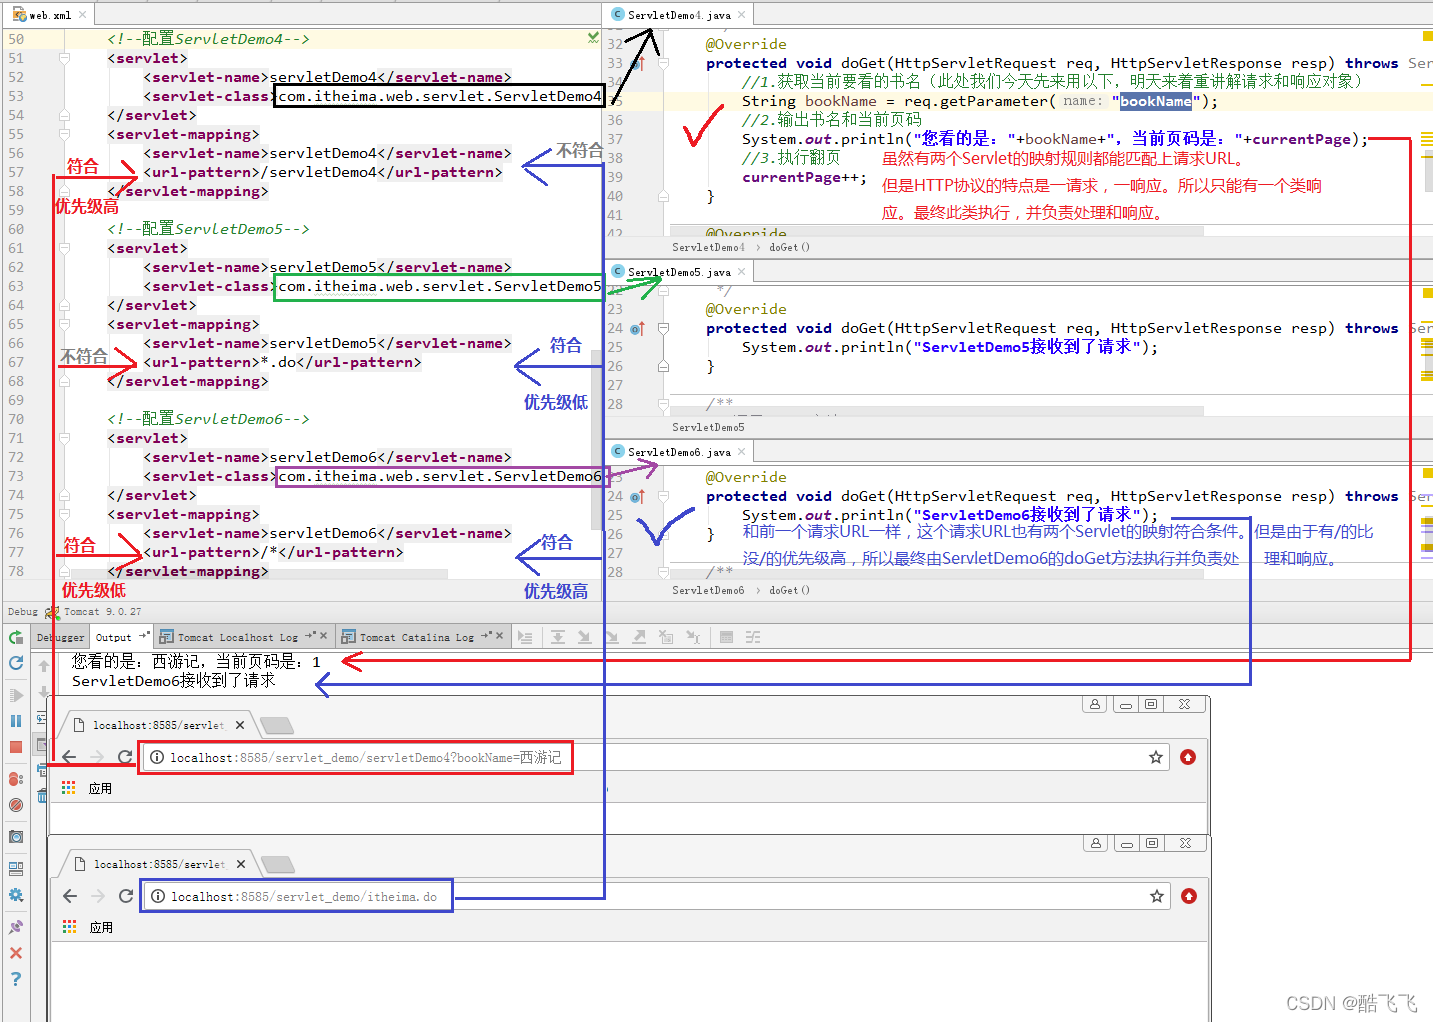Click back arrow in itheima.do browser window
1433x1022 pixels.
pyautogui.click(x=70, y=896)
